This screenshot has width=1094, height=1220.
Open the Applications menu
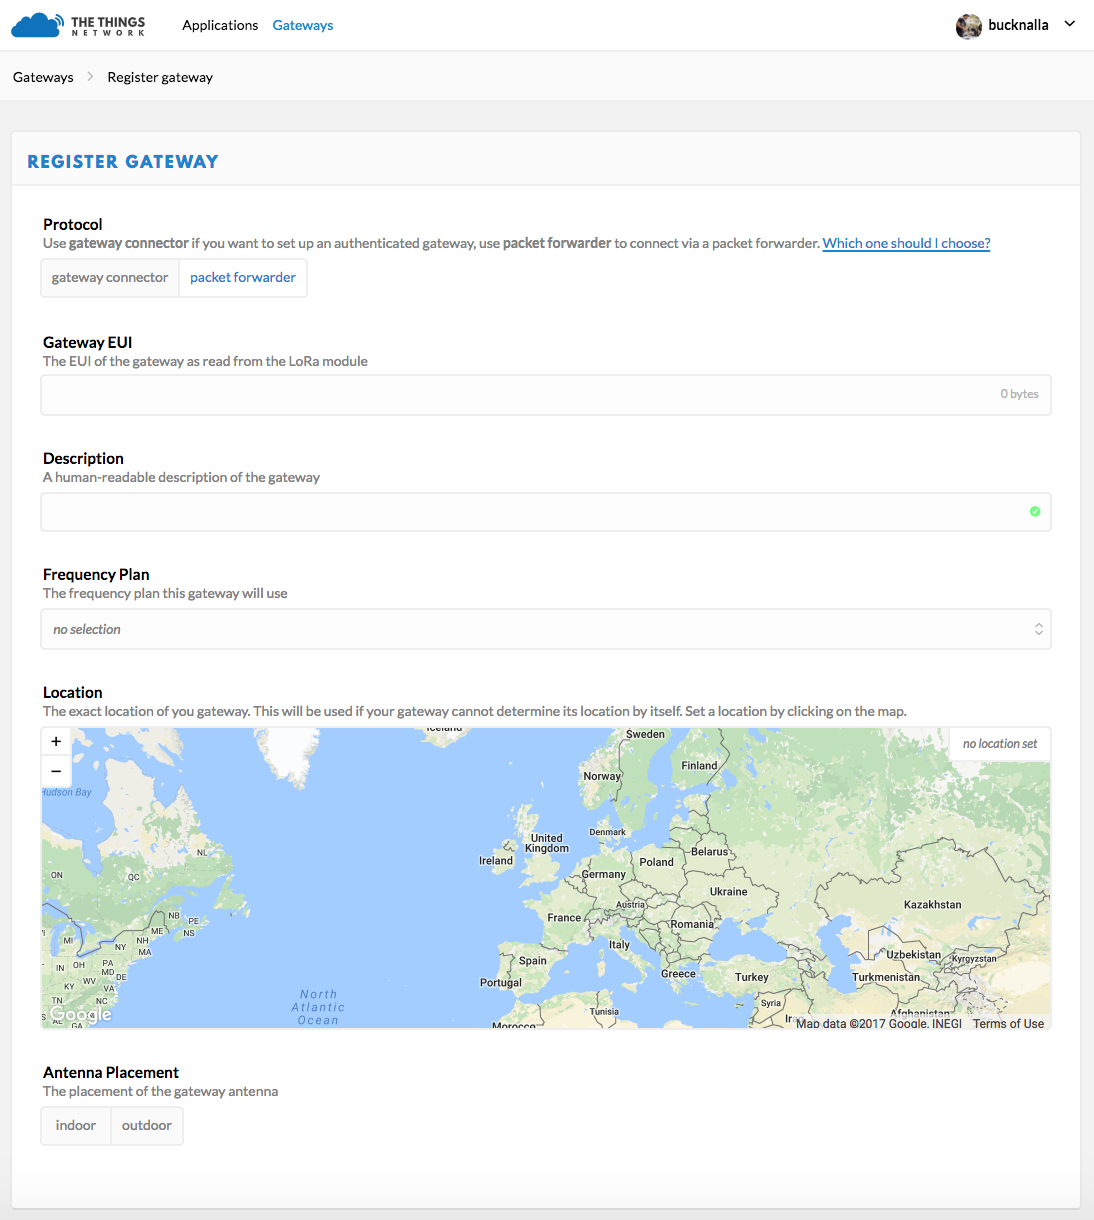click(220, 25)
